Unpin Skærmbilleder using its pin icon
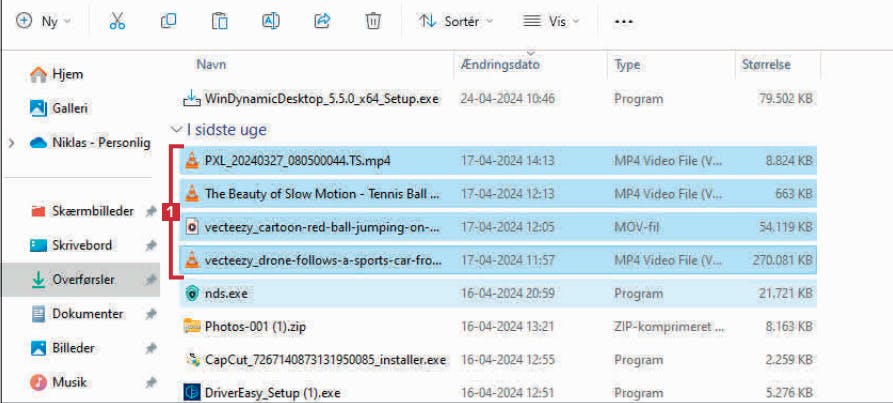 tap(150, 212)
